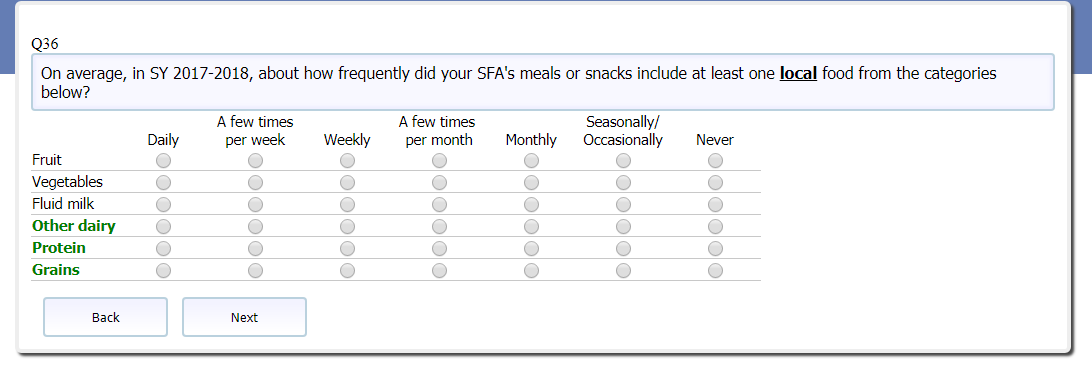Mark Fluid milk as Daily

(x=163, y=205)
